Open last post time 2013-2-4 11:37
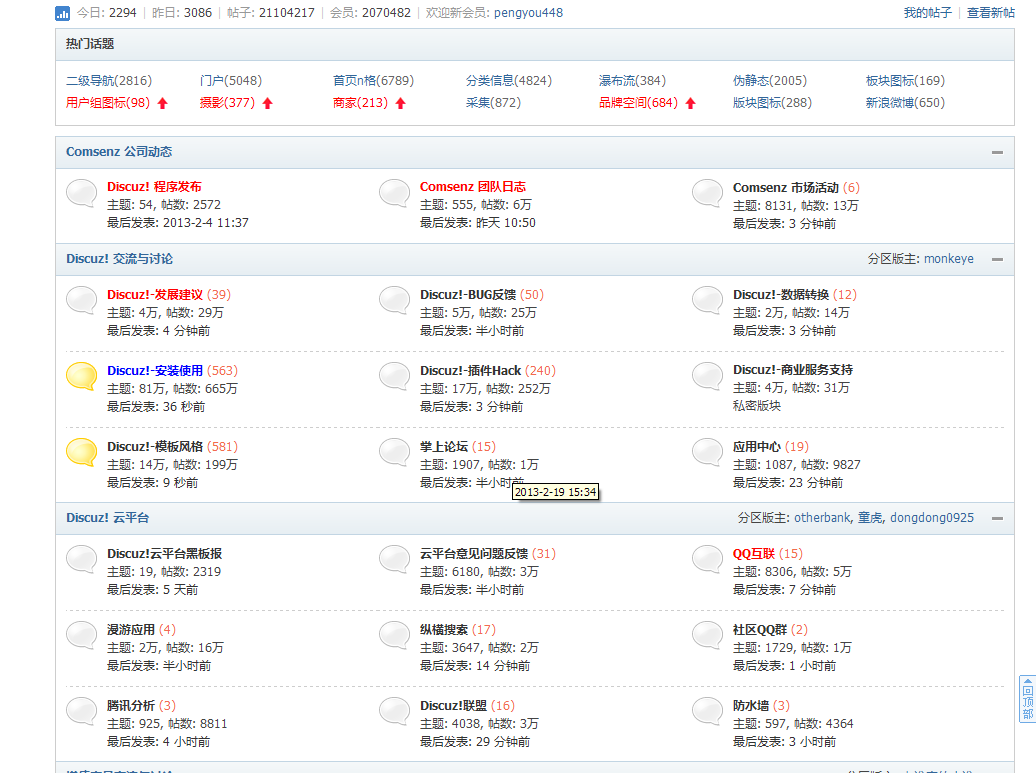 click(206, 223)
